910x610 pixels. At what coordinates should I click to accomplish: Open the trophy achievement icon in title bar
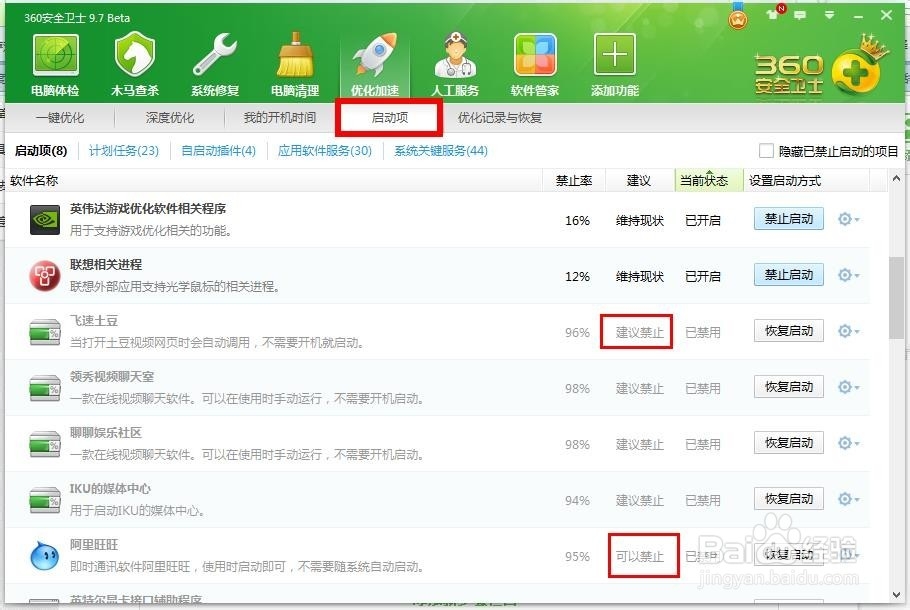(737, 18)
